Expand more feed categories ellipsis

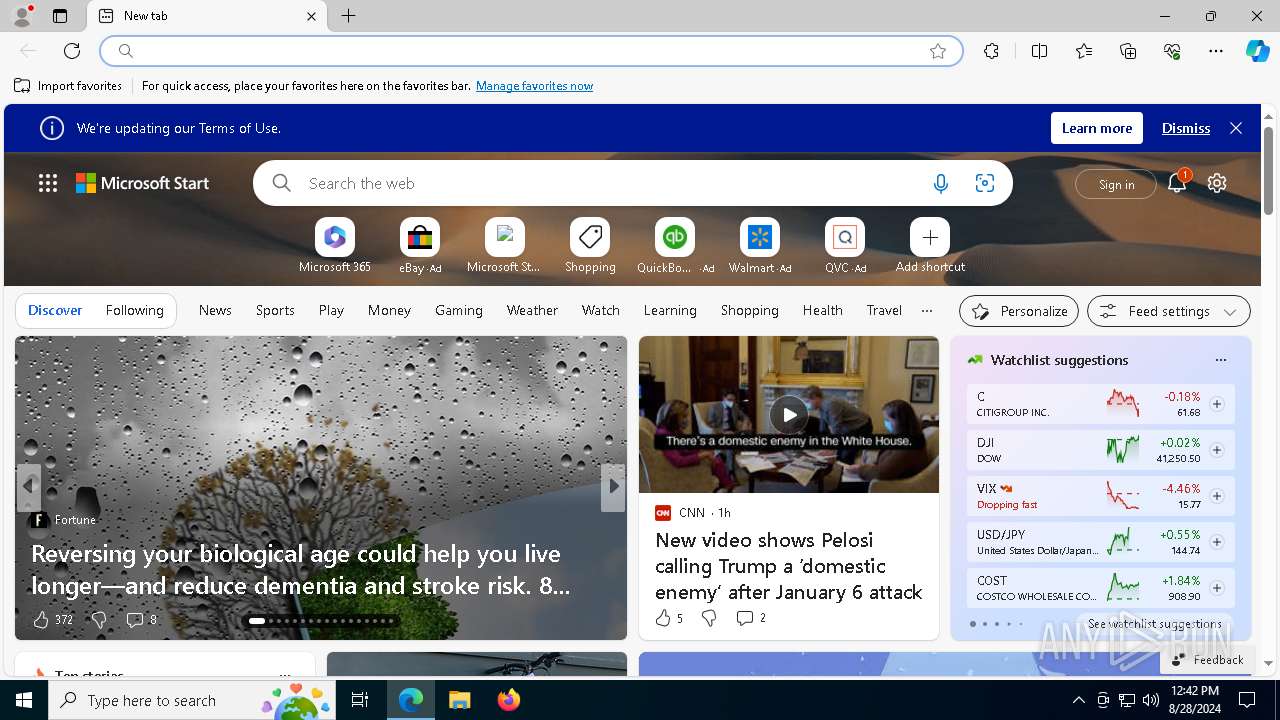coord(927,311)
